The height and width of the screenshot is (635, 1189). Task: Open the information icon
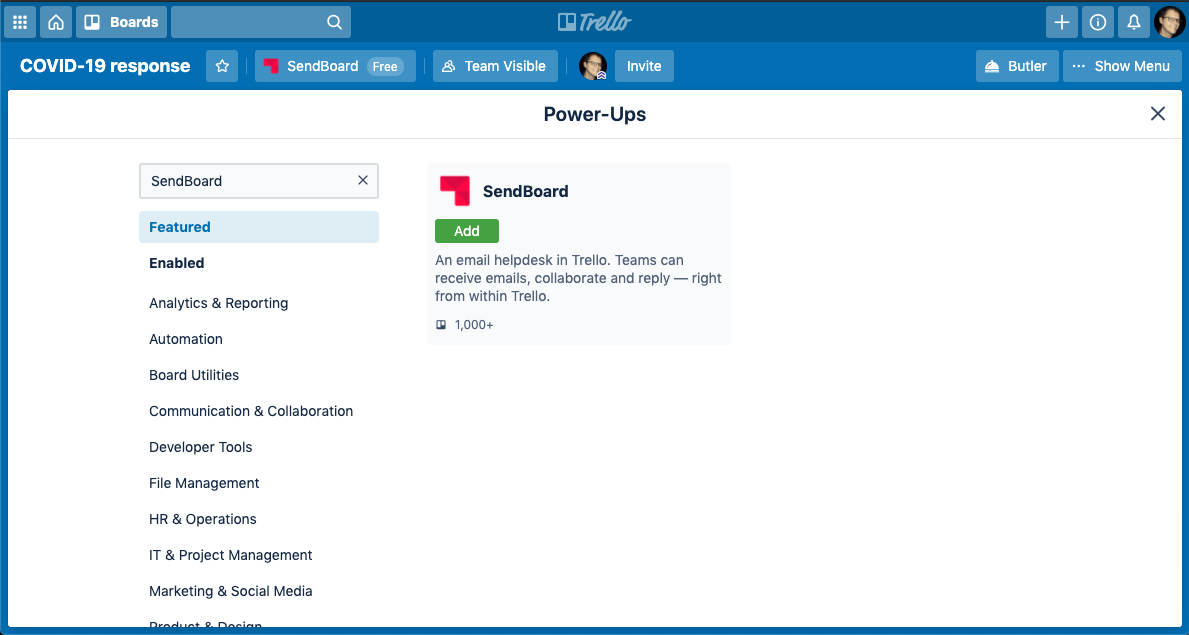tap(1097, 22)
